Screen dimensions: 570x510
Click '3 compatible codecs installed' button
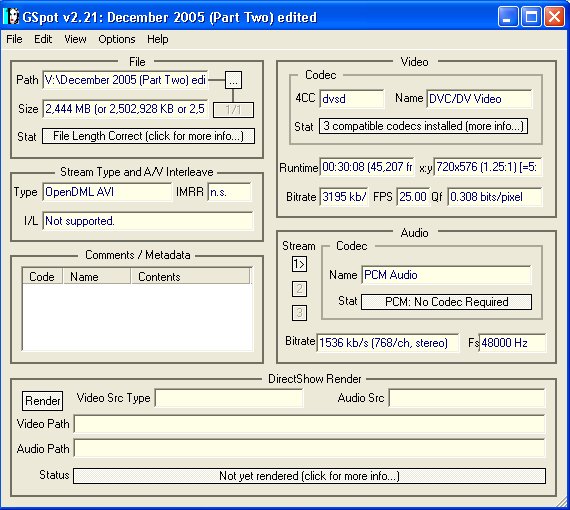point(424,126)
